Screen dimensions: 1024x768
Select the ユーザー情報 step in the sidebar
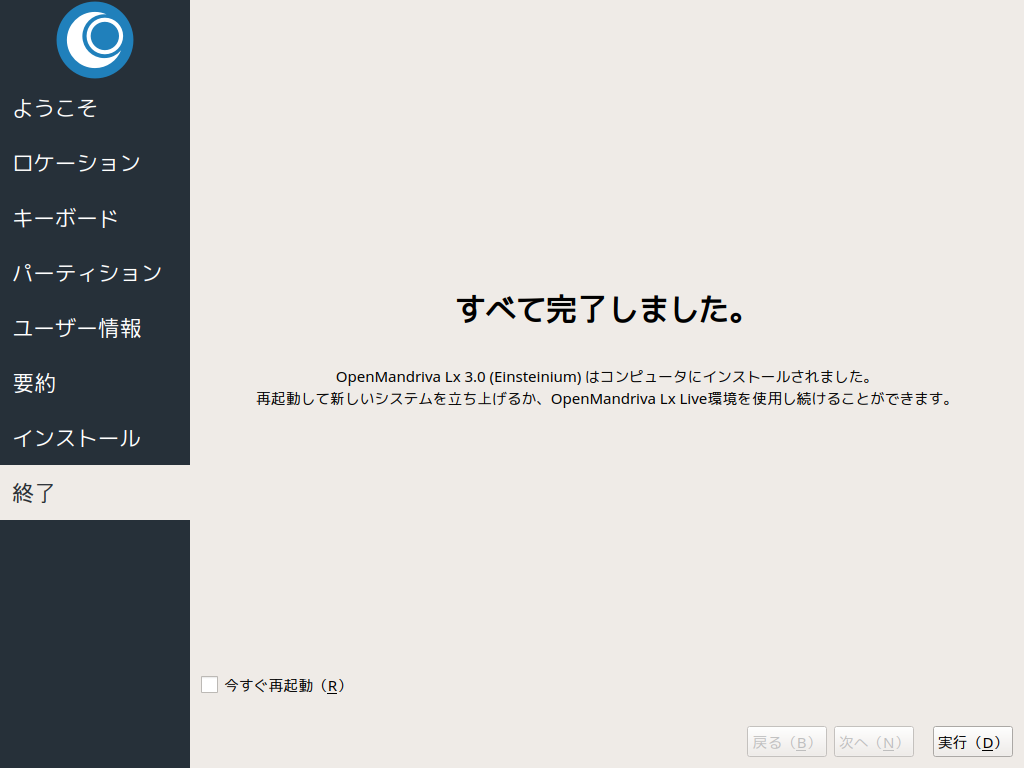95,328
